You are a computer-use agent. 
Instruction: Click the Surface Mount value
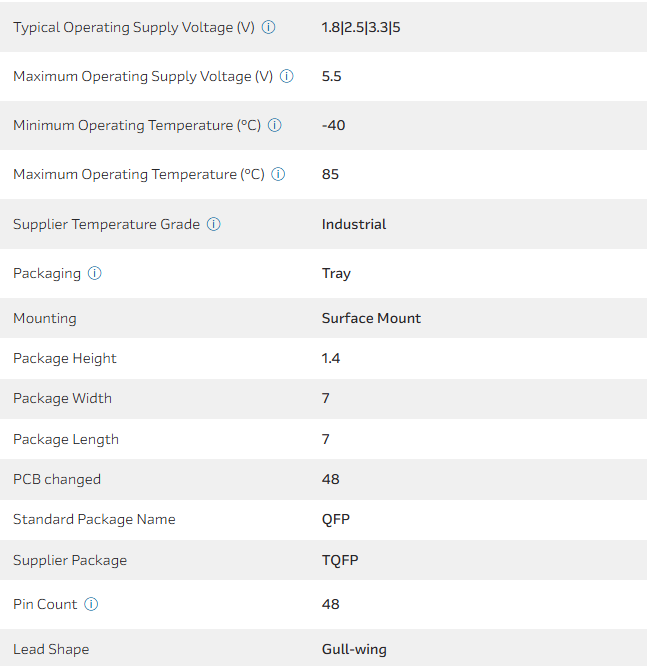click(x=371, y=318)
